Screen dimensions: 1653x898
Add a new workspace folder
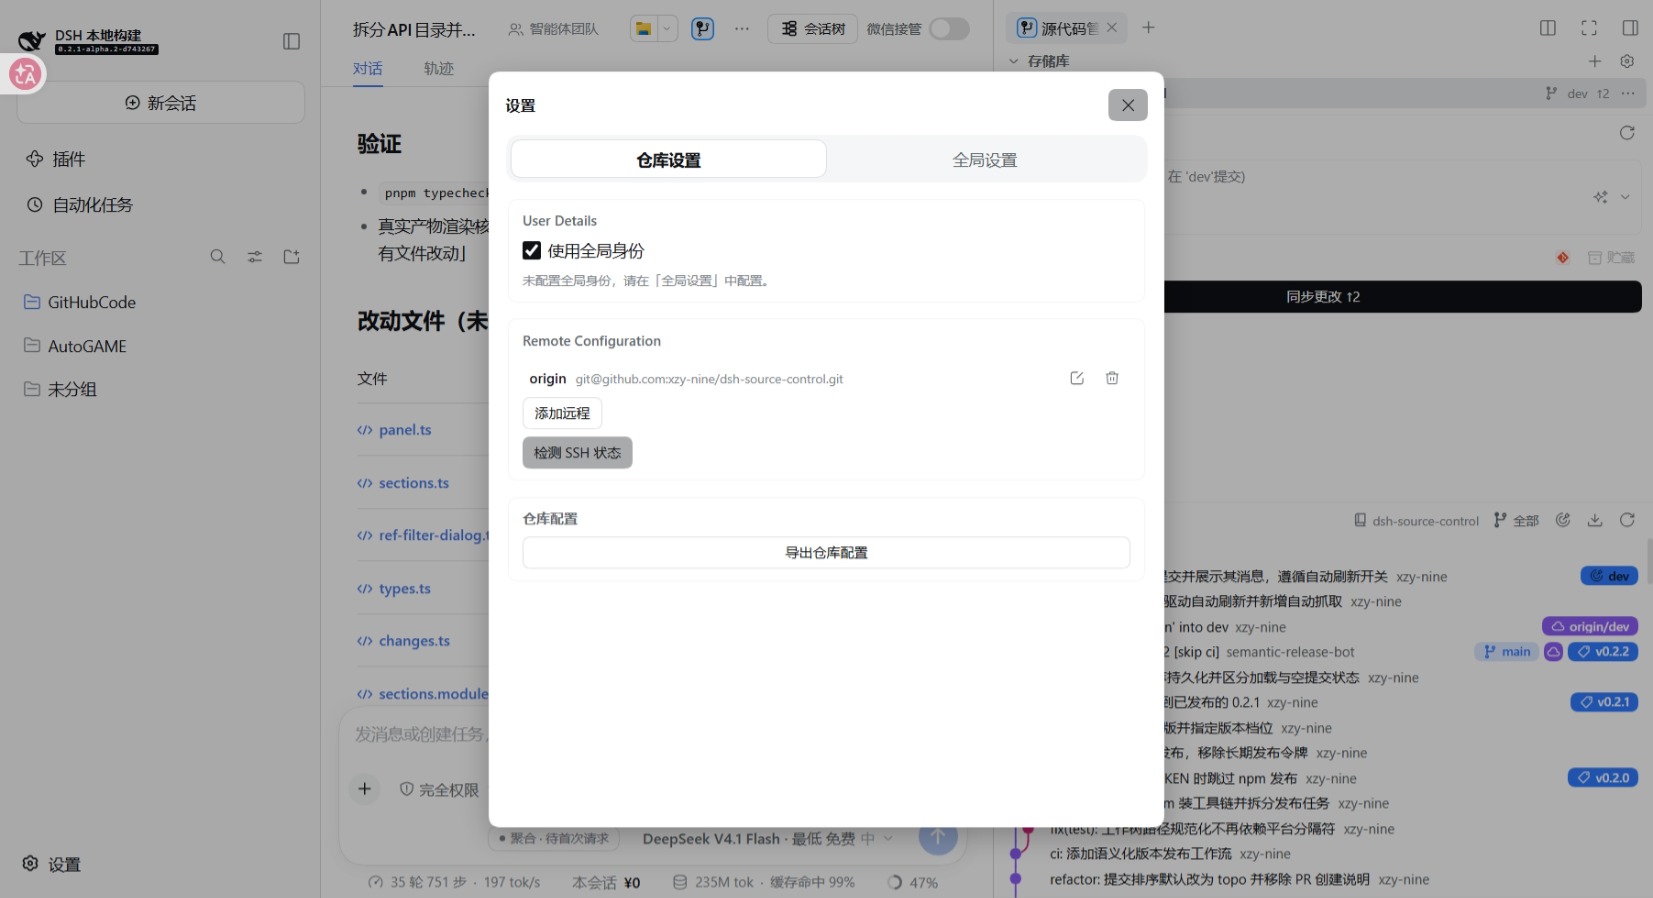[x=292, y=257]
